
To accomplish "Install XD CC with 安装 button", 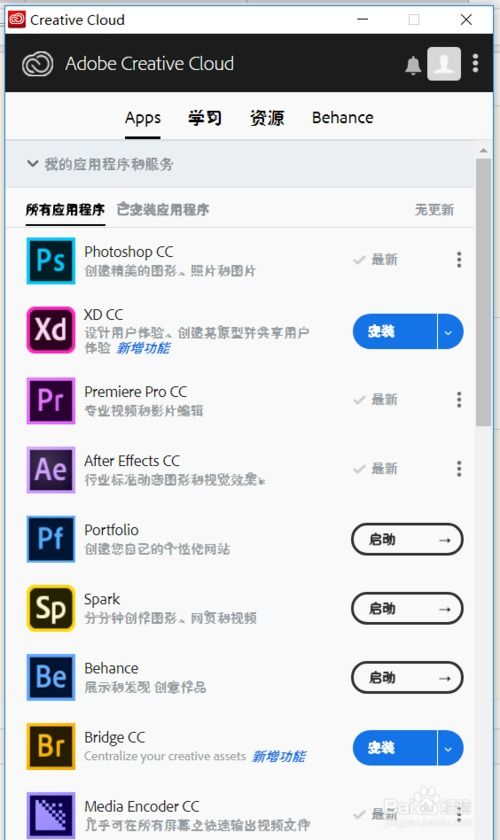I will (394, 332).
